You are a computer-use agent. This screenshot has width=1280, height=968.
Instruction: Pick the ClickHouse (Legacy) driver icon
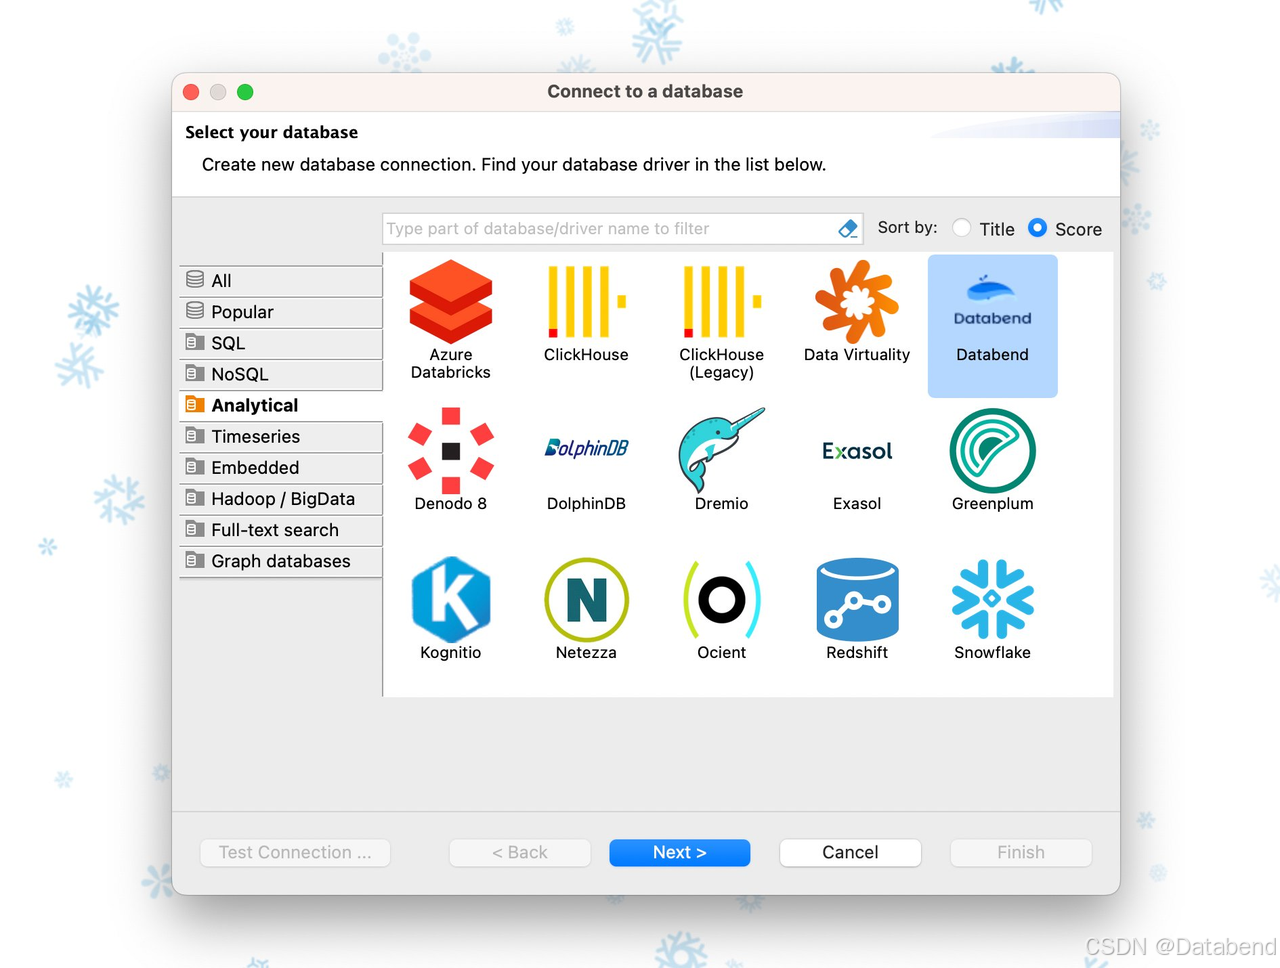click(722, 302)
